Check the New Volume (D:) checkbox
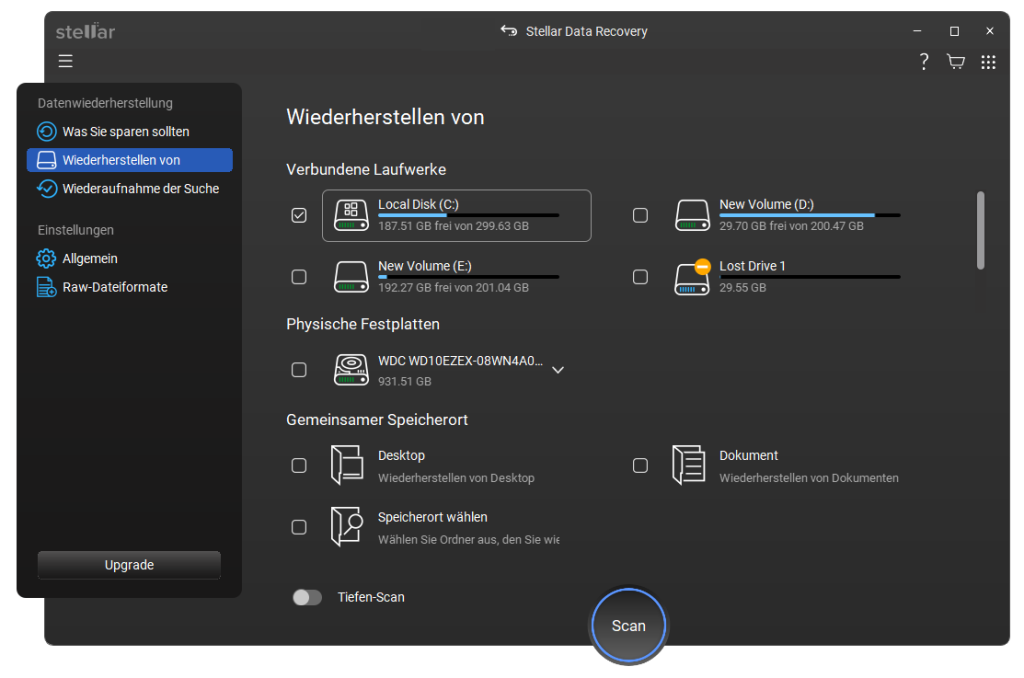 click(x=640, y=215)
